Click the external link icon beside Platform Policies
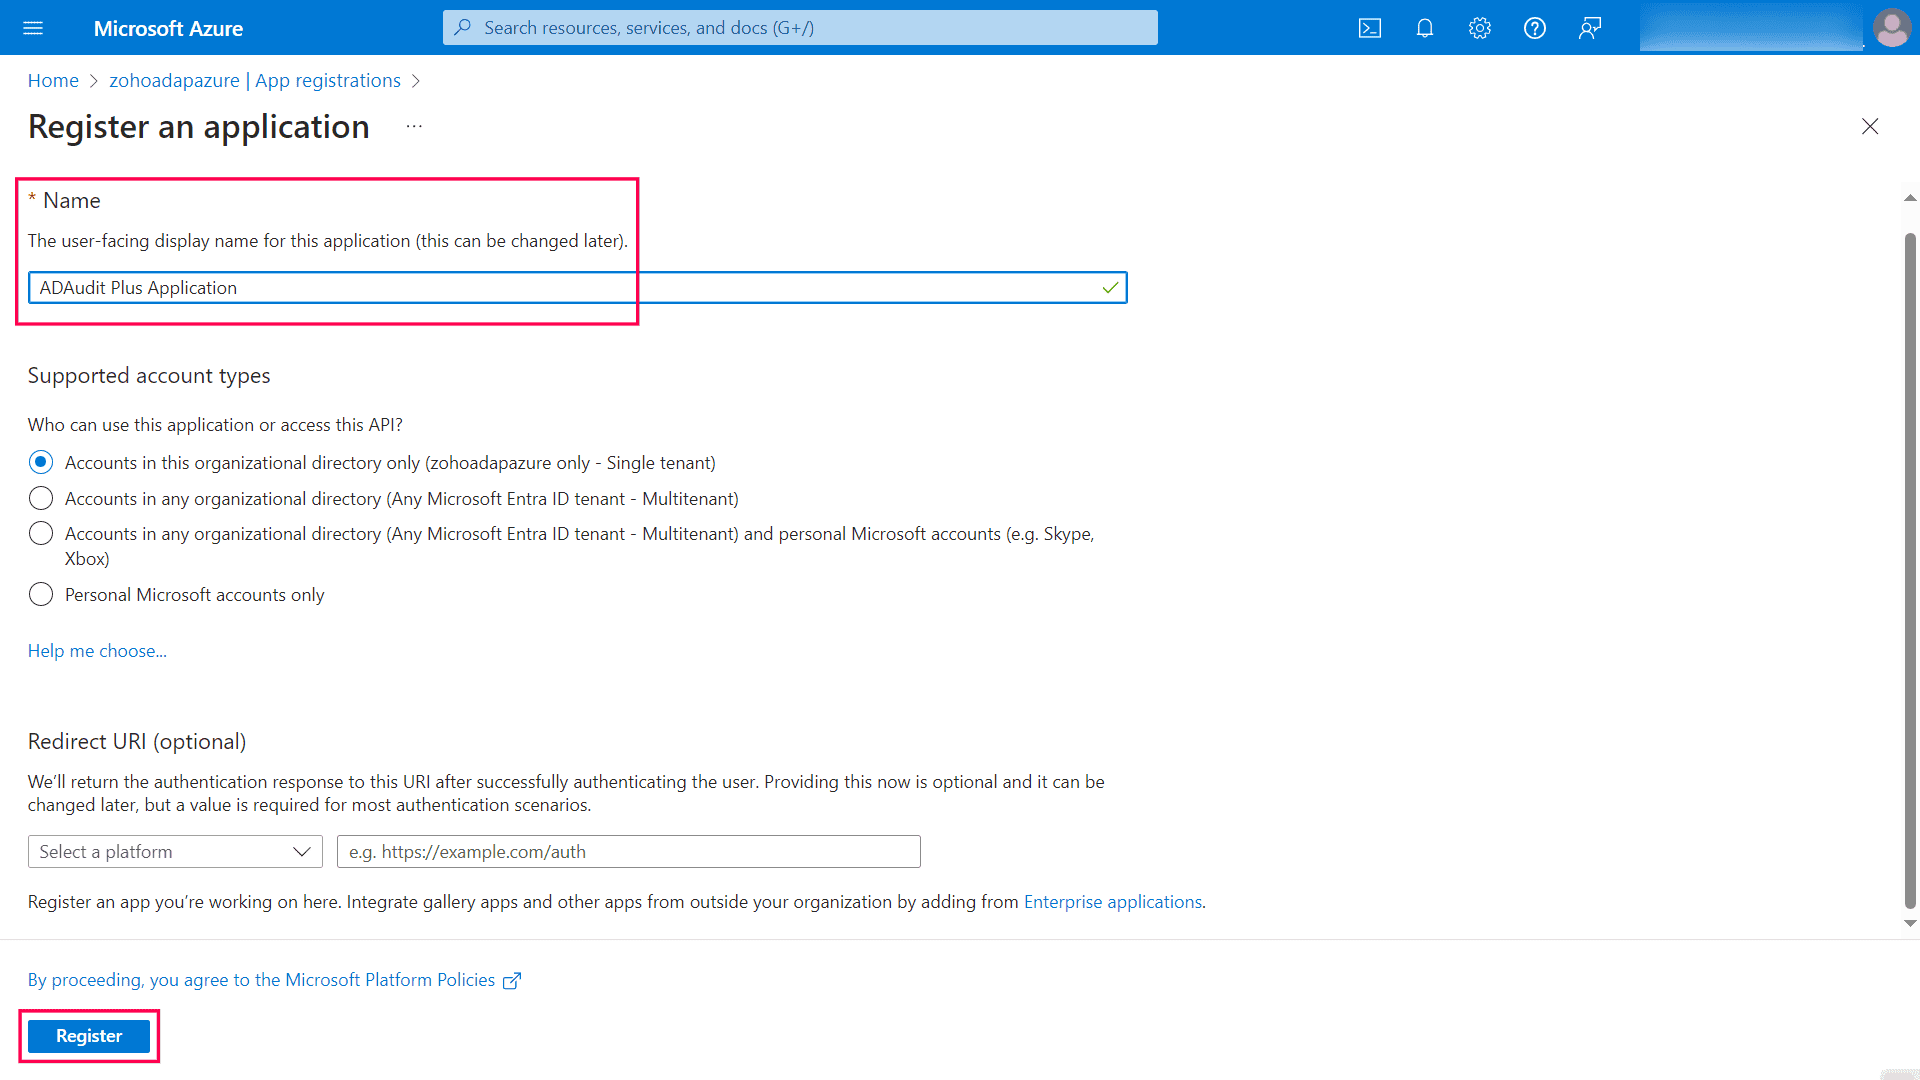The width and height of the screenshot is (1920, 1080). click(512, 980)
